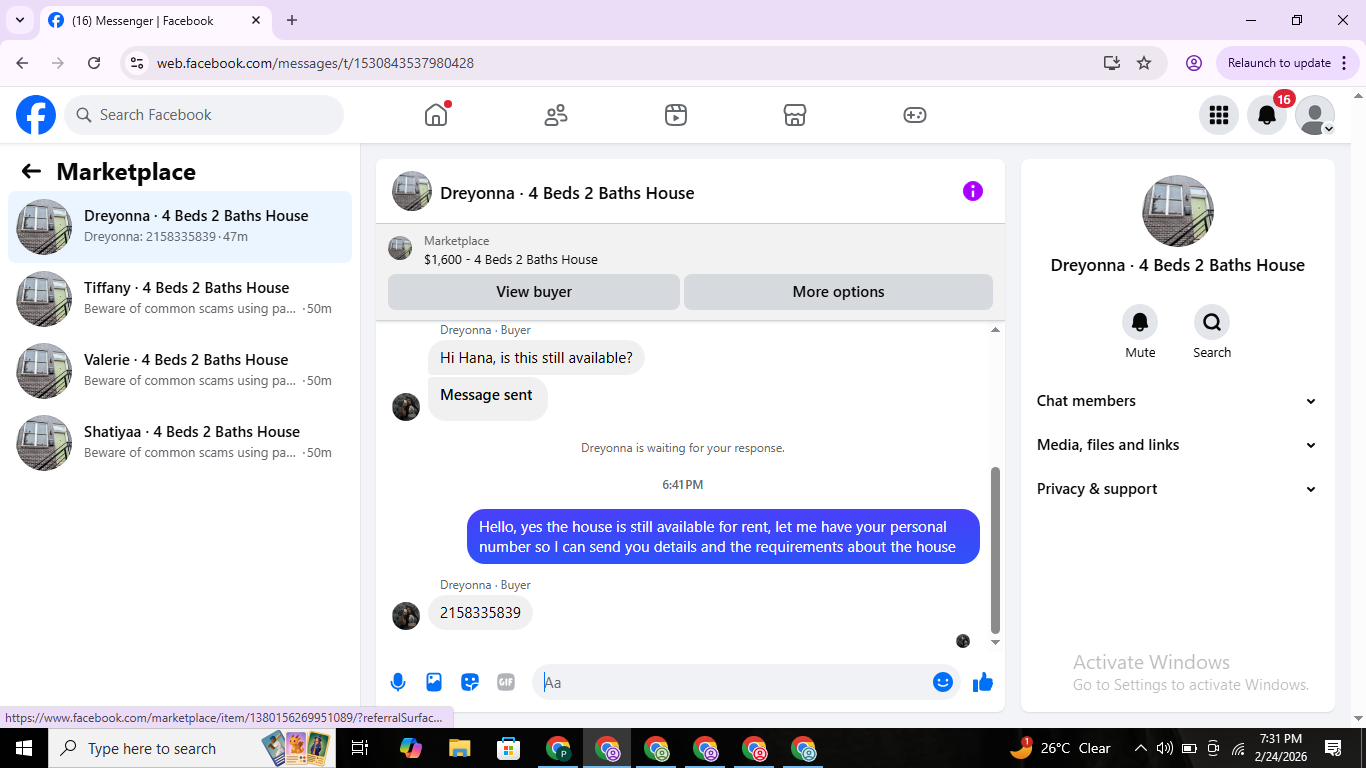Viewport: 1366px width, 768px height.
Task: Open the Gaming controller icon
Action: tap(915, 115)
